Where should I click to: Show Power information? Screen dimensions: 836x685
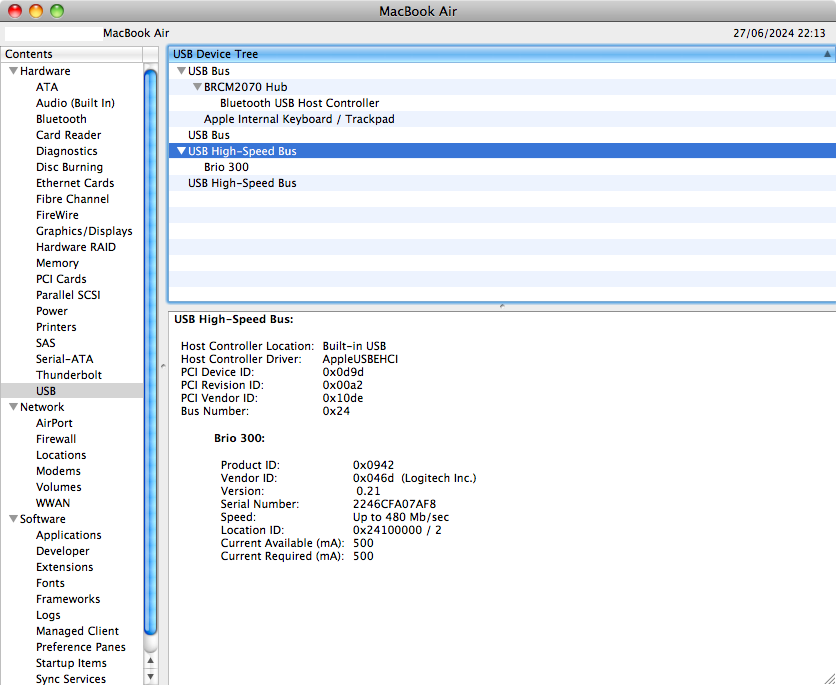[52, 311]
